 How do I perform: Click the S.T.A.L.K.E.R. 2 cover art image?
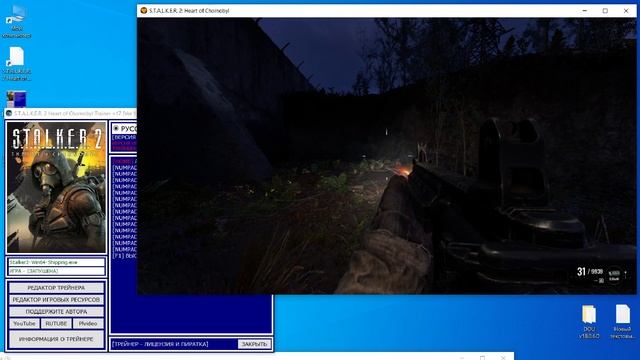click(56, 187)
